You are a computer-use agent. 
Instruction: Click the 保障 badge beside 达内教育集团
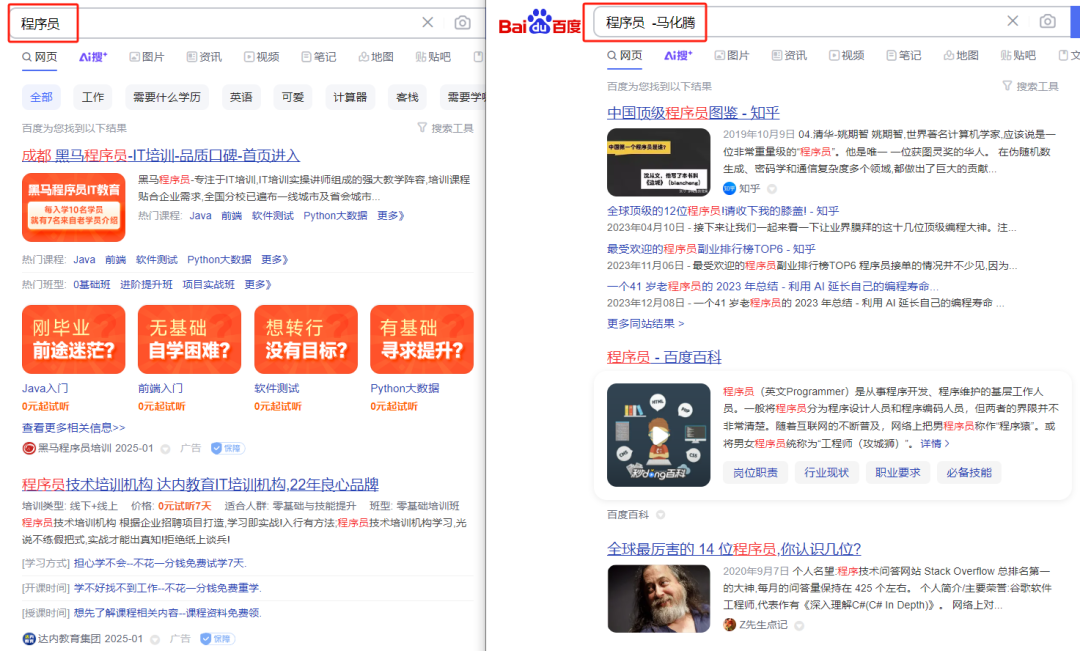[x=217, y=639]
